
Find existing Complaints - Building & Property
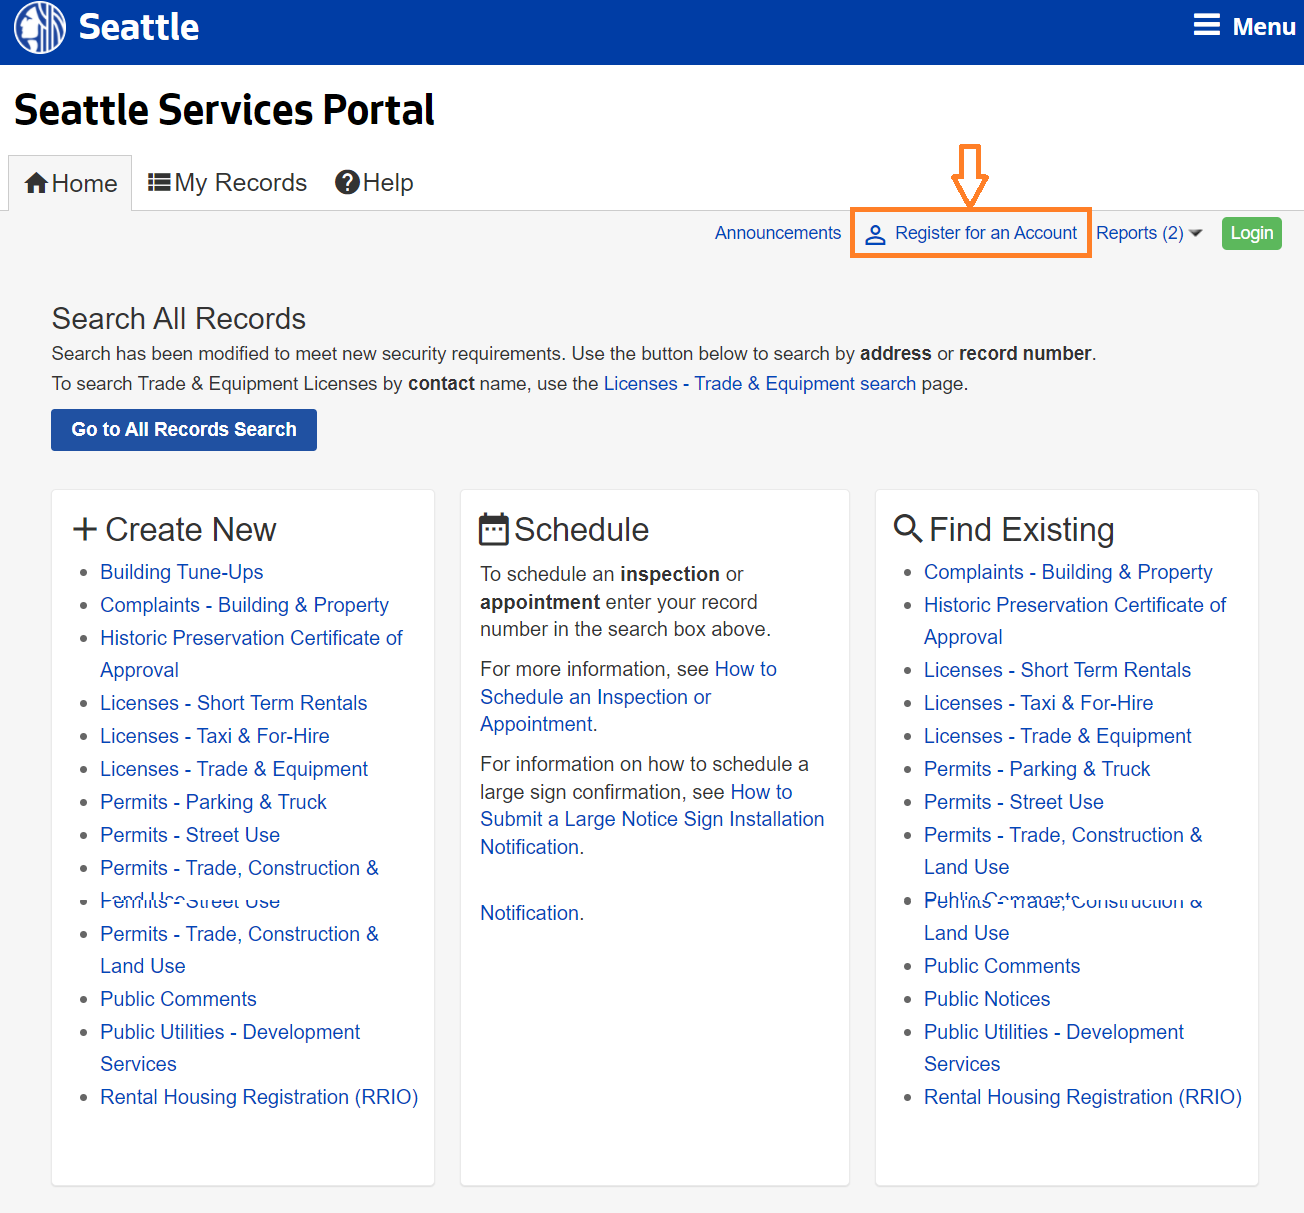1068,572
